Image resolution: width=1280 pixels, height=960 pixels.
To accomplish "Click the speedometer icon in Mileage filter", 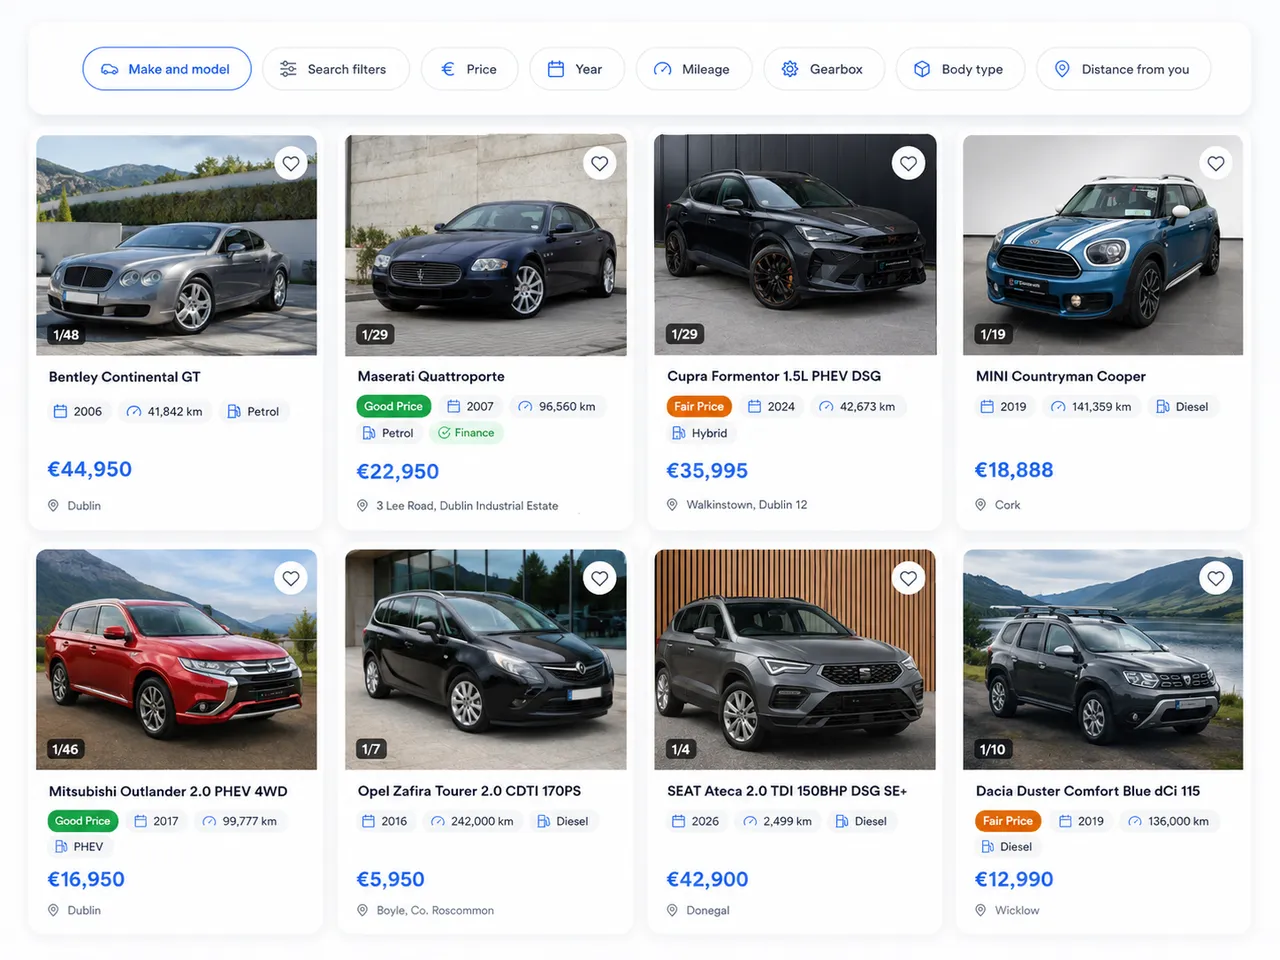I will coord(663,69).
